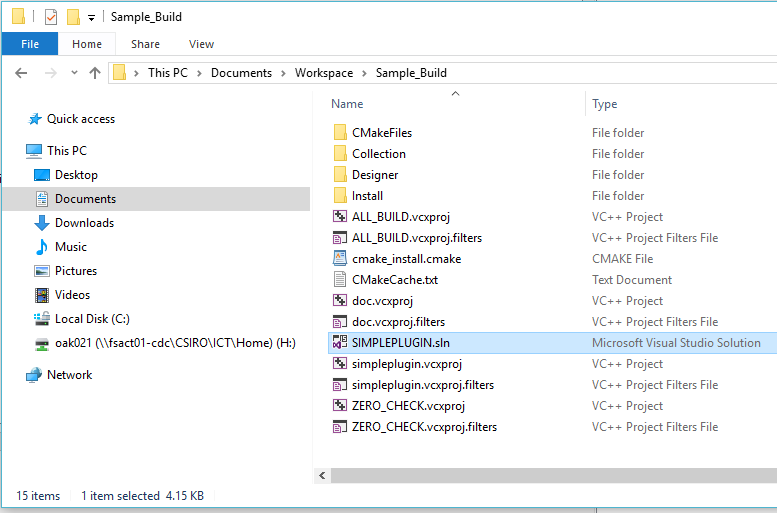Click the Videos film icon
This screenshot has height=513, width=777.
tap(42, 295)
